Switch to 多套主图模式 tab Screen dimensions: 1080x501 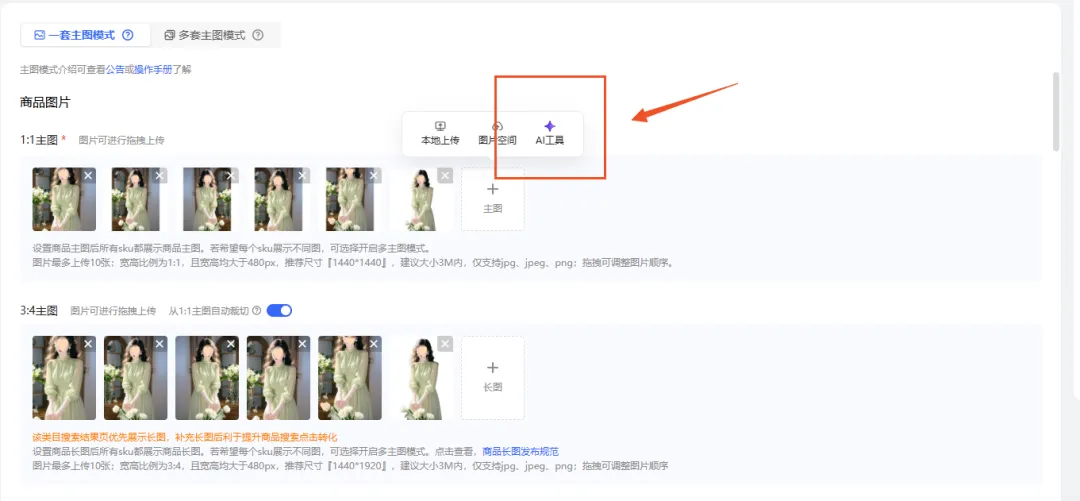[214, 34]
